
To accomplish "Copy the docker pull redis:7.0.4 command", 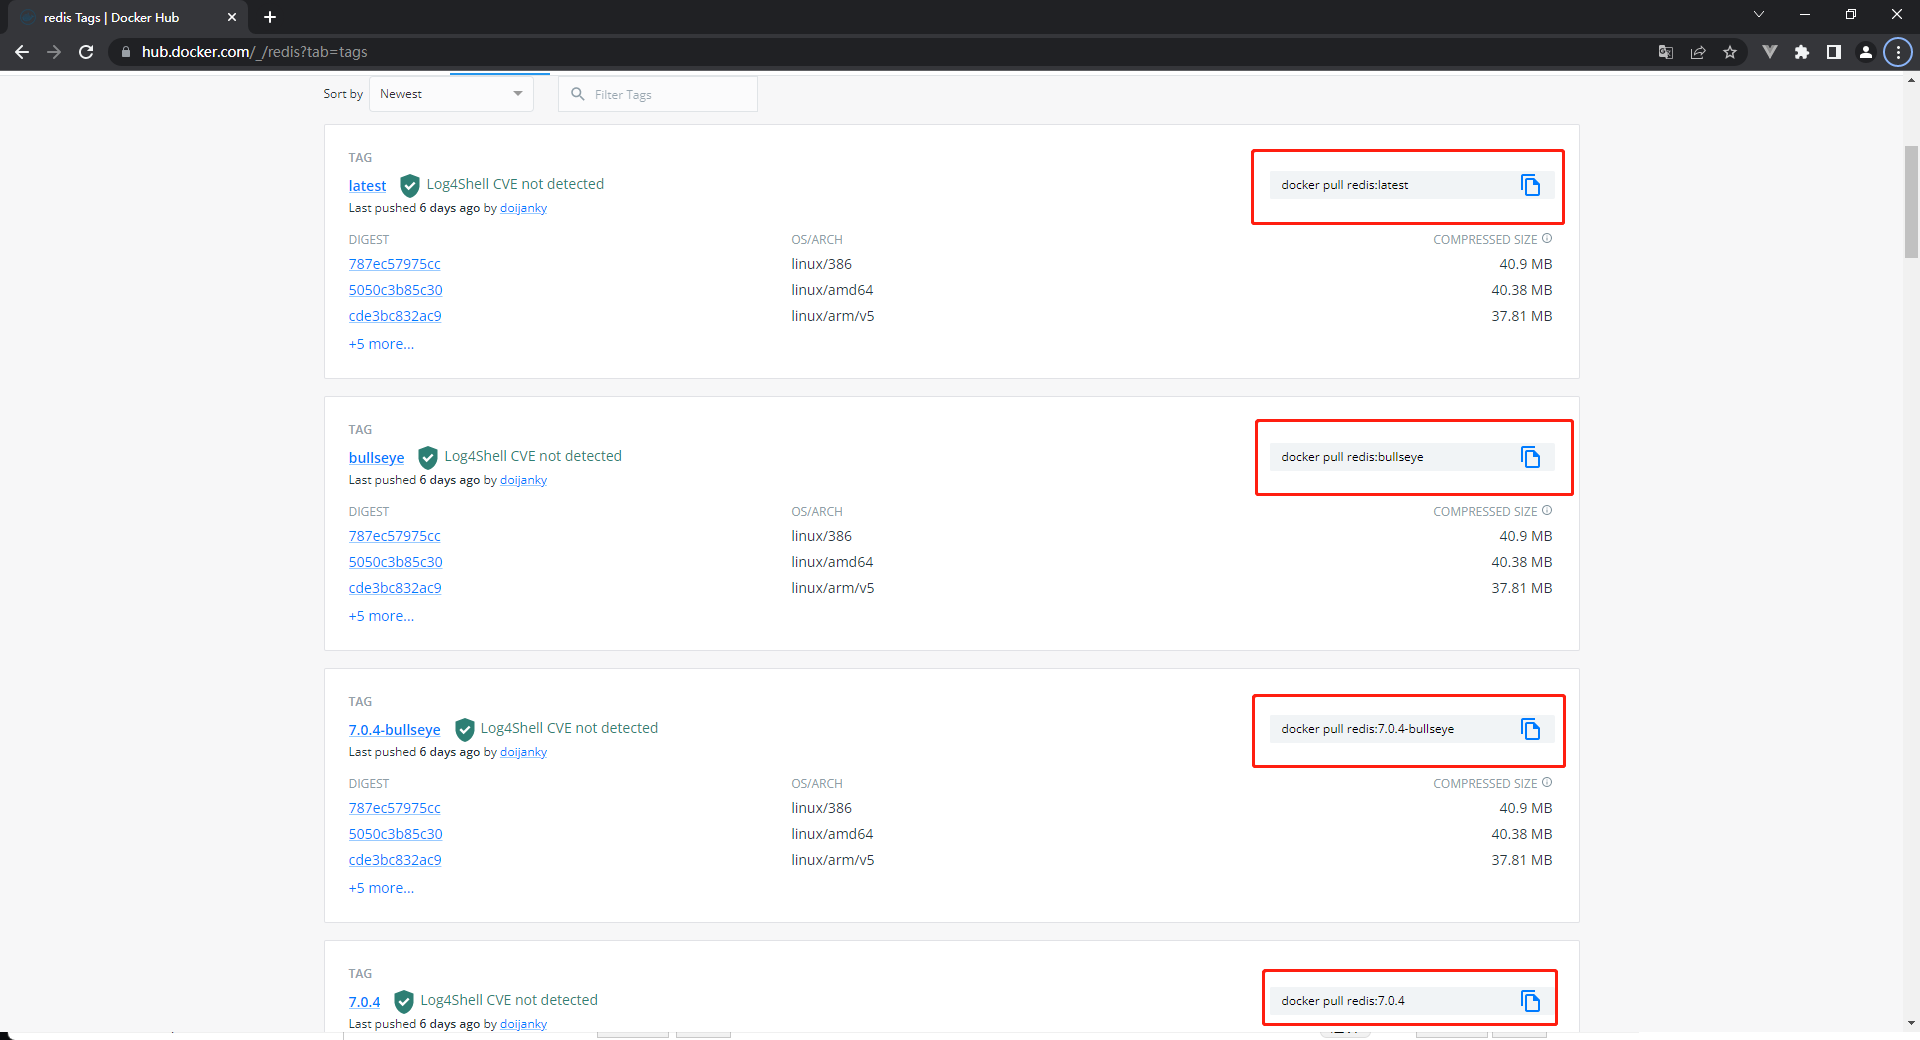I will [x=1530, y=1001].
